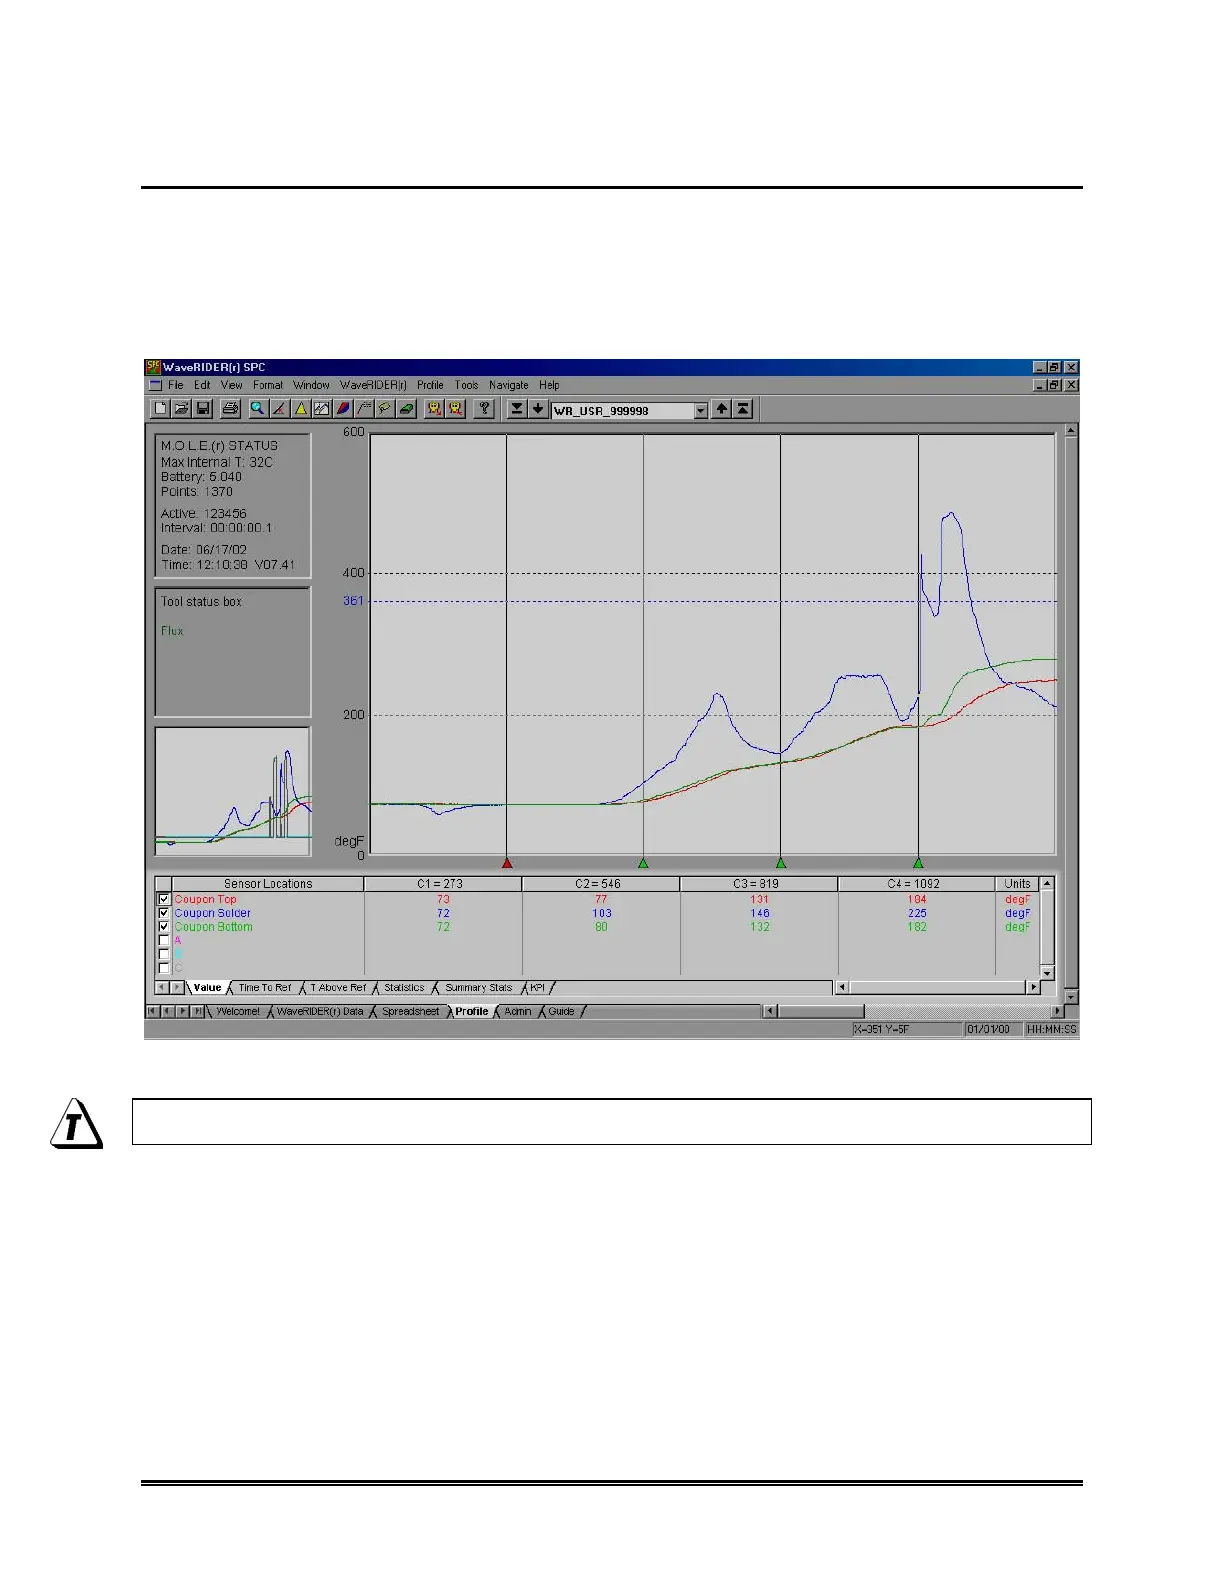Click the New file icon

pos(160,408)
